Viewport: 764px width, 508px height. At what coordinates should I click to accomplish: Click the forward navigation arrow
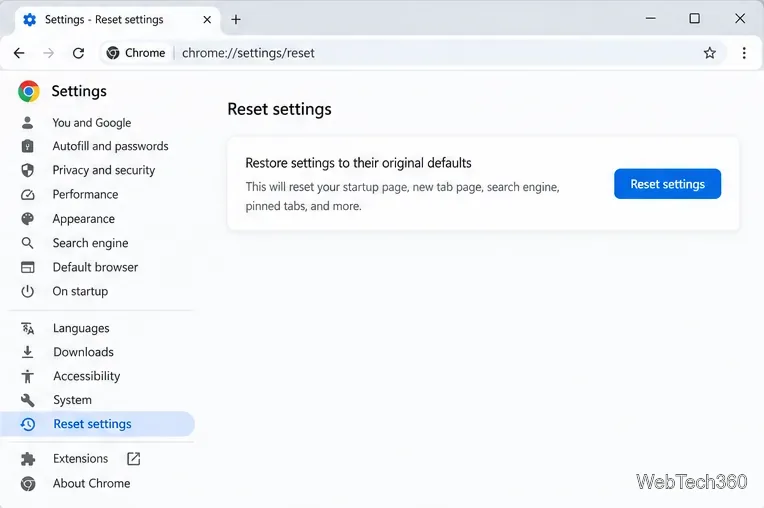(48, 53)
